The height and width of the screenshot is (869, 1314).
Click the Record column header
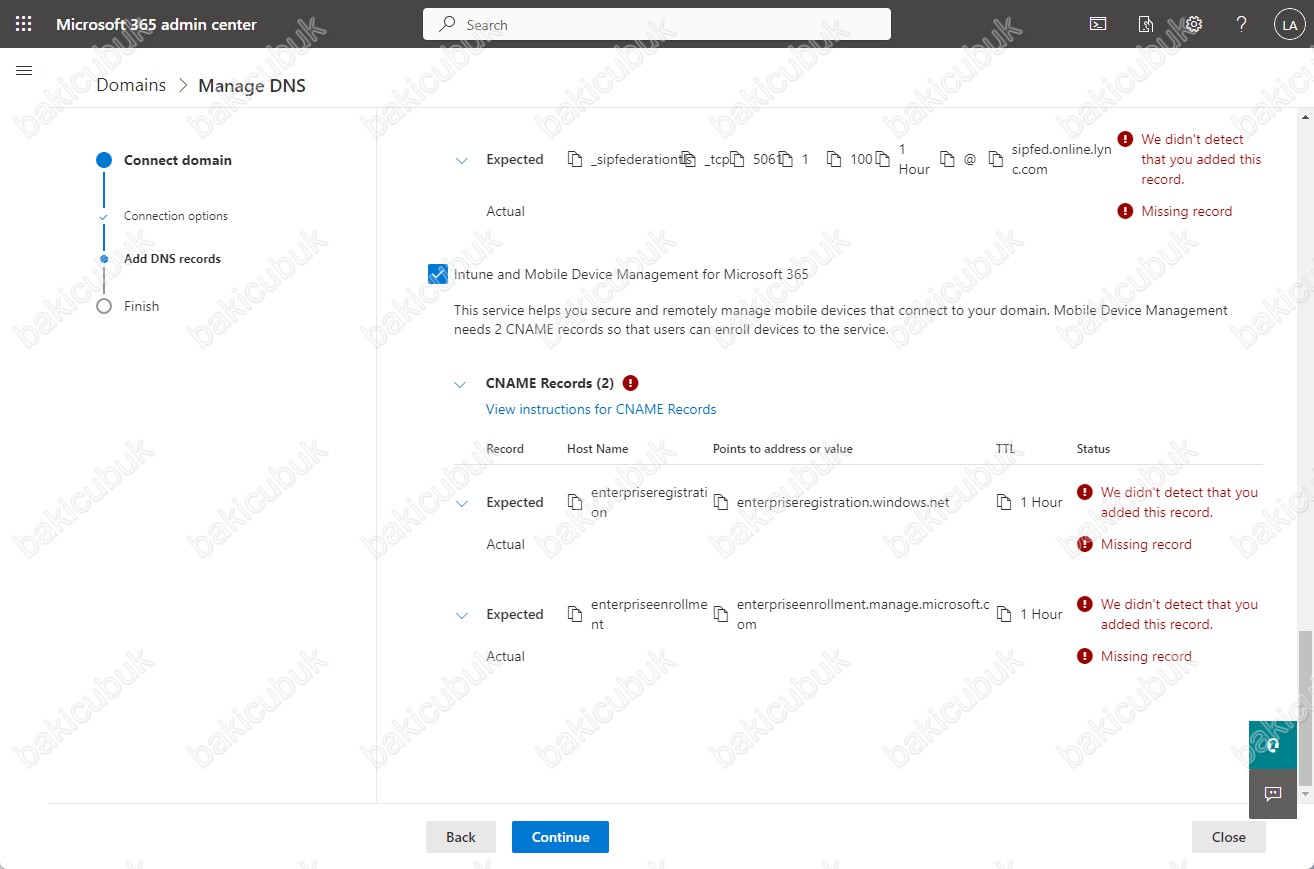pos(505,449)
